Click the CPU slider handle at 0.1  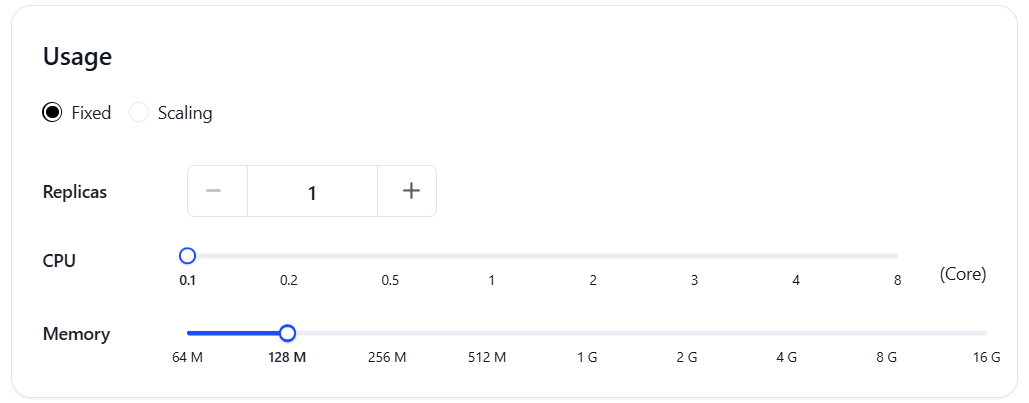click(188, 255)
